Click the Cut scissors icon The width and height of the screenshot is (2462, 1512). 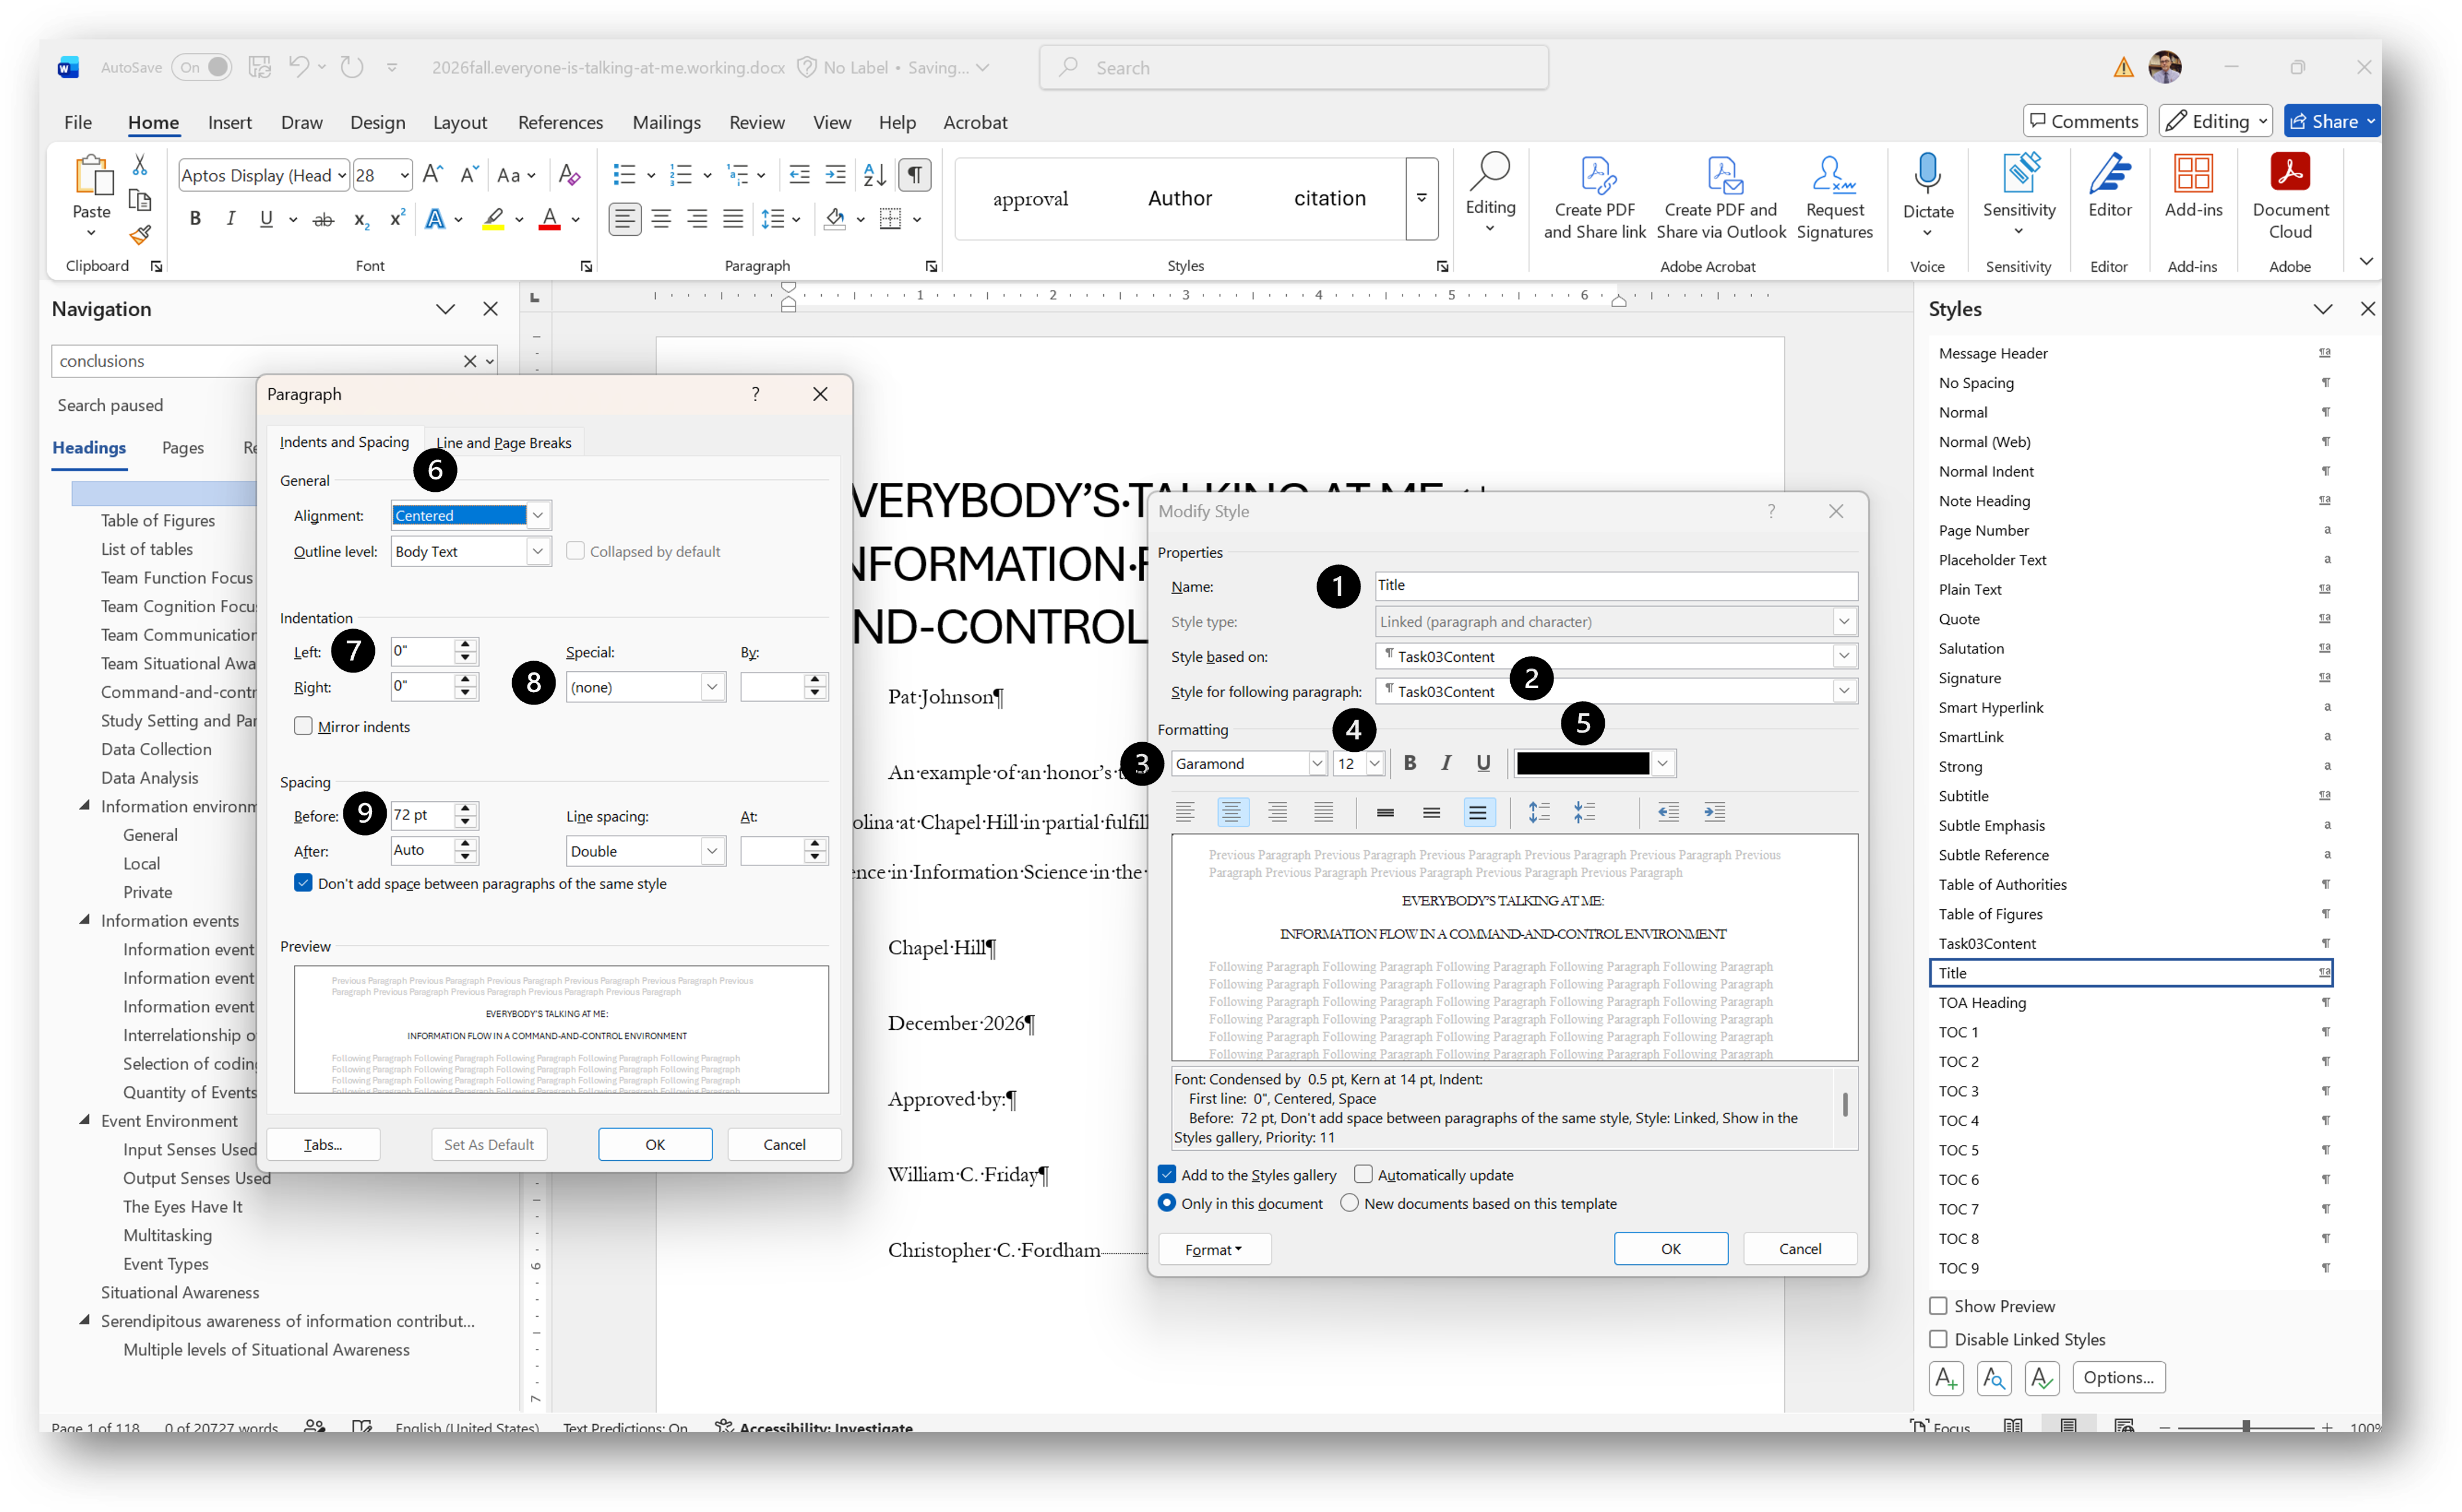[140, 165]
